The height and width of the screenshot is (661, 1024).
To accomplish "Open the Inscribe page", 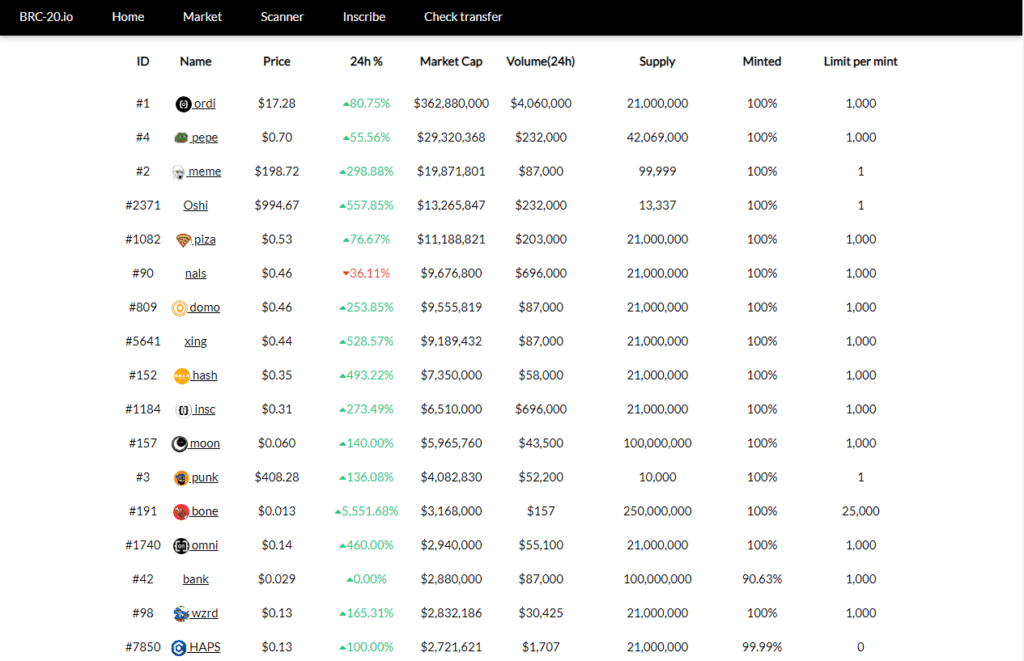I will coord(364,17).
